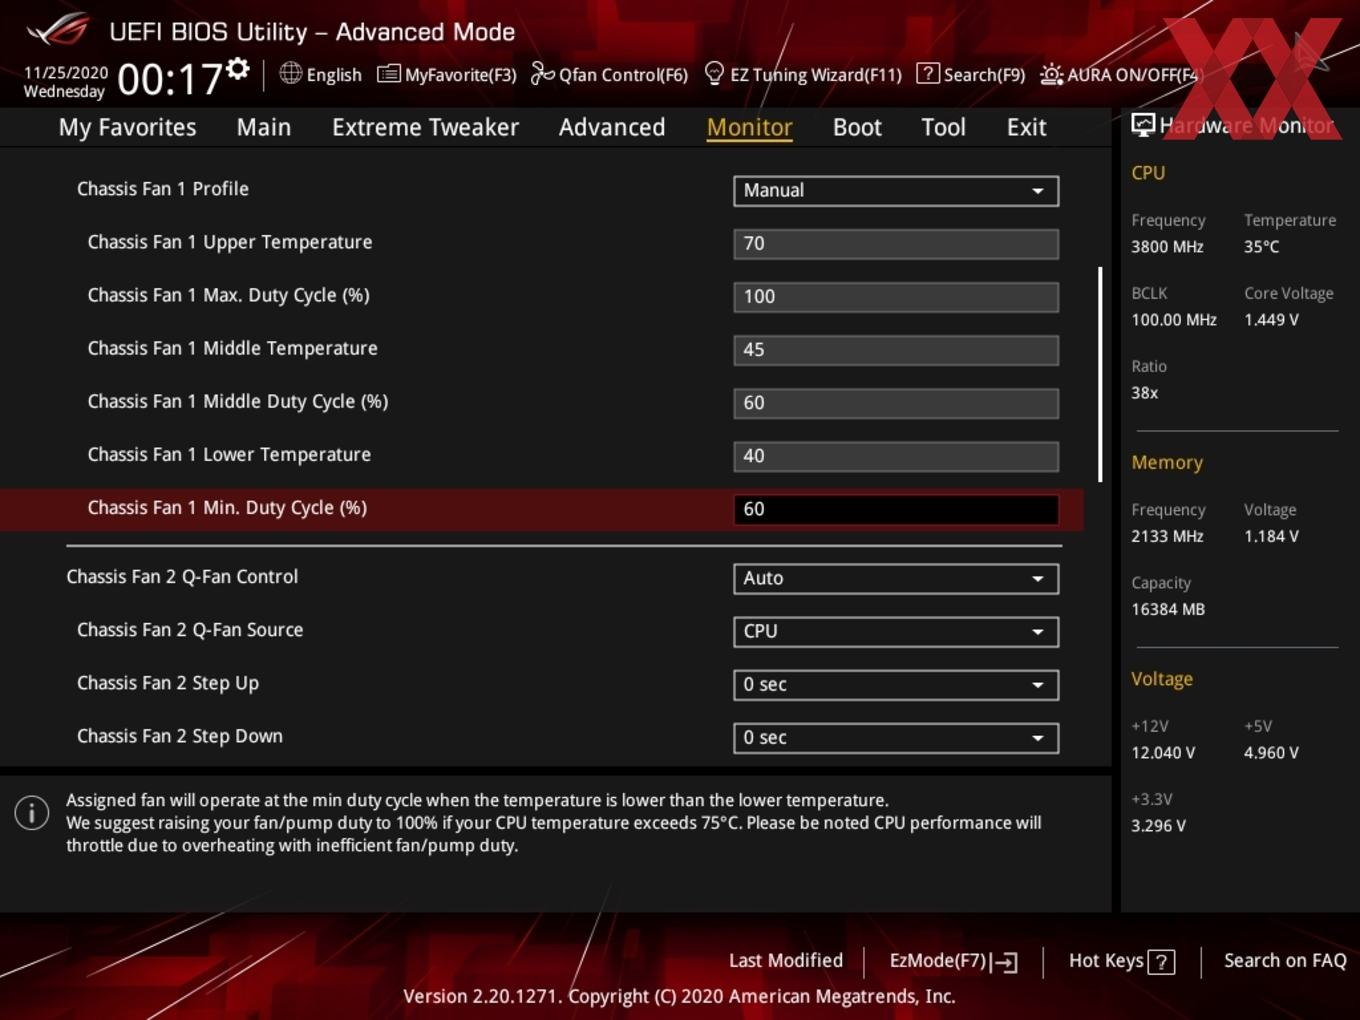
Task: Select Chassis Fan 2 Step Up label
Action: click(168, 683)
